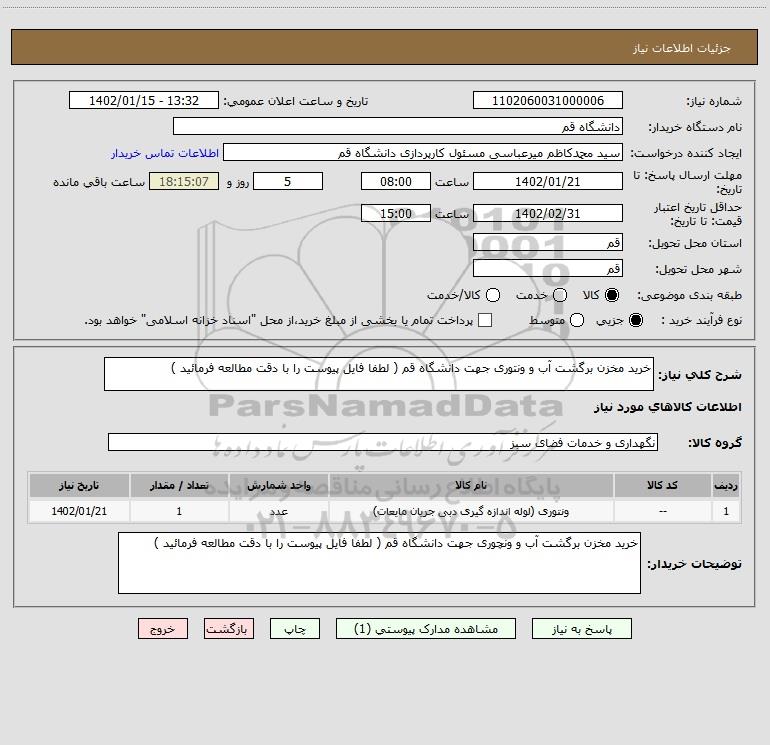770x745 pixels.
Task: Choose the متوسط purchase type radio
Action: tap(577, 320)
